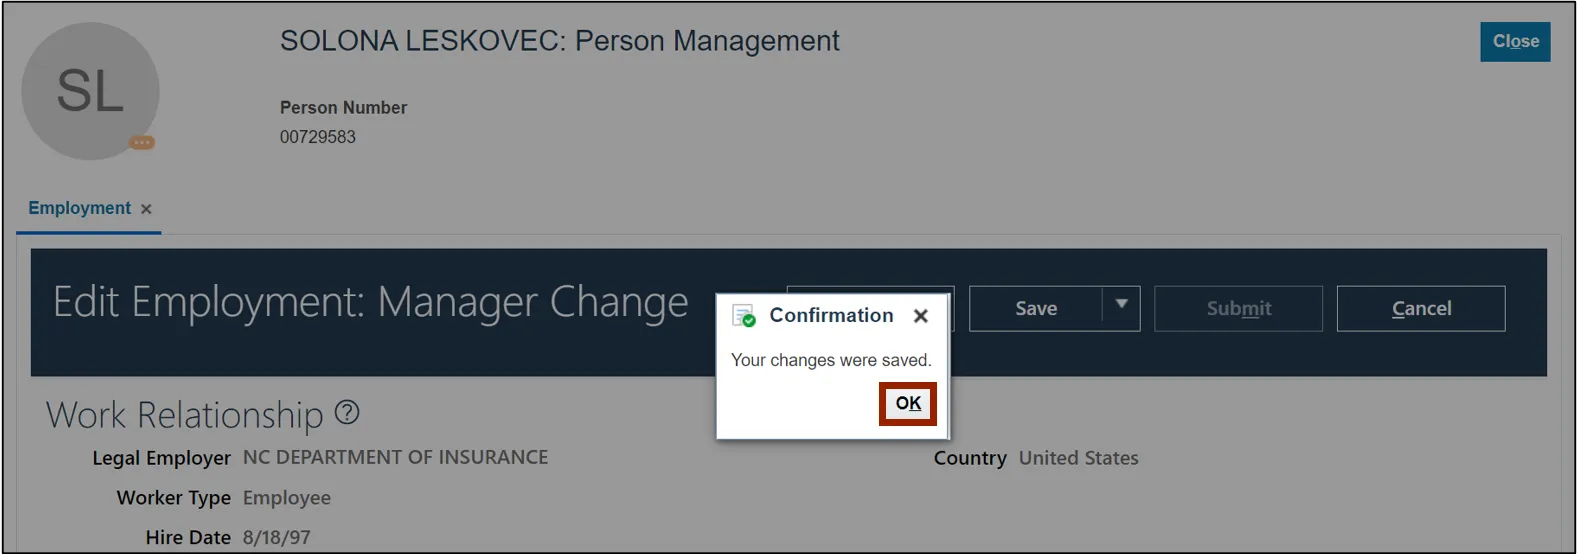The width and height of the screenshot is (1577, 554).
Task: Click the Person Number value 00729583
Action: pyautogui.click(x=318, y=137)
